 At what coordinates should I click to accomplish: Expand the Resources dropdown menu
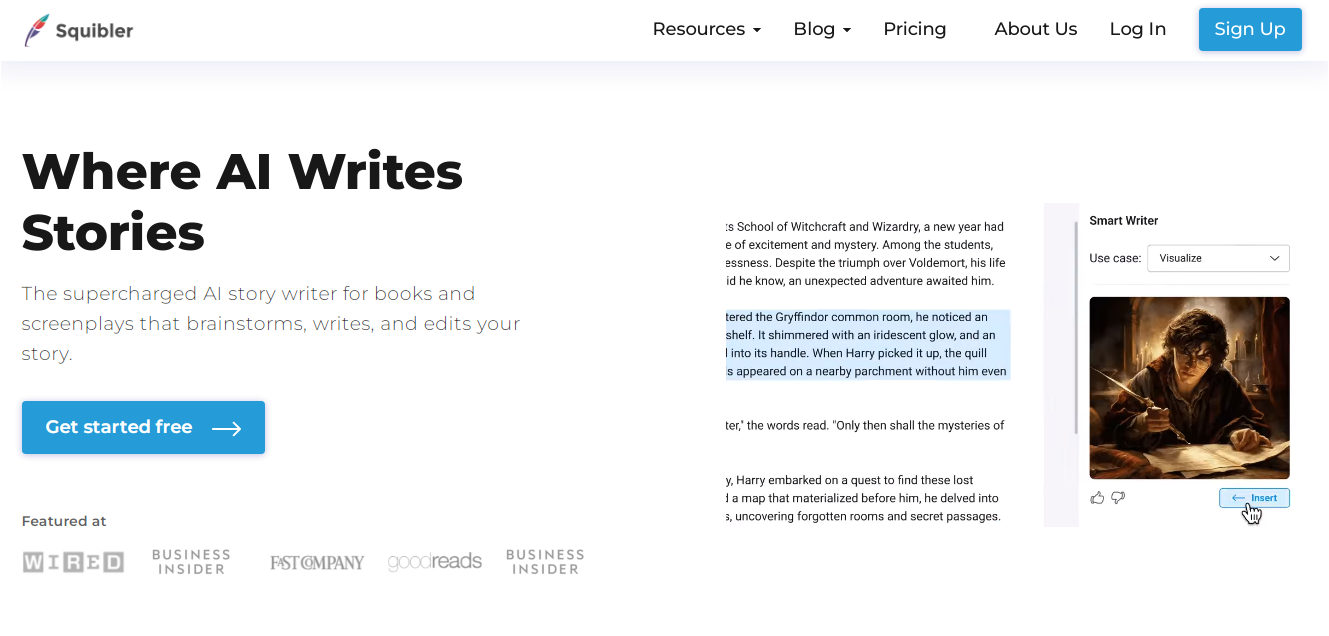[706, 29]
